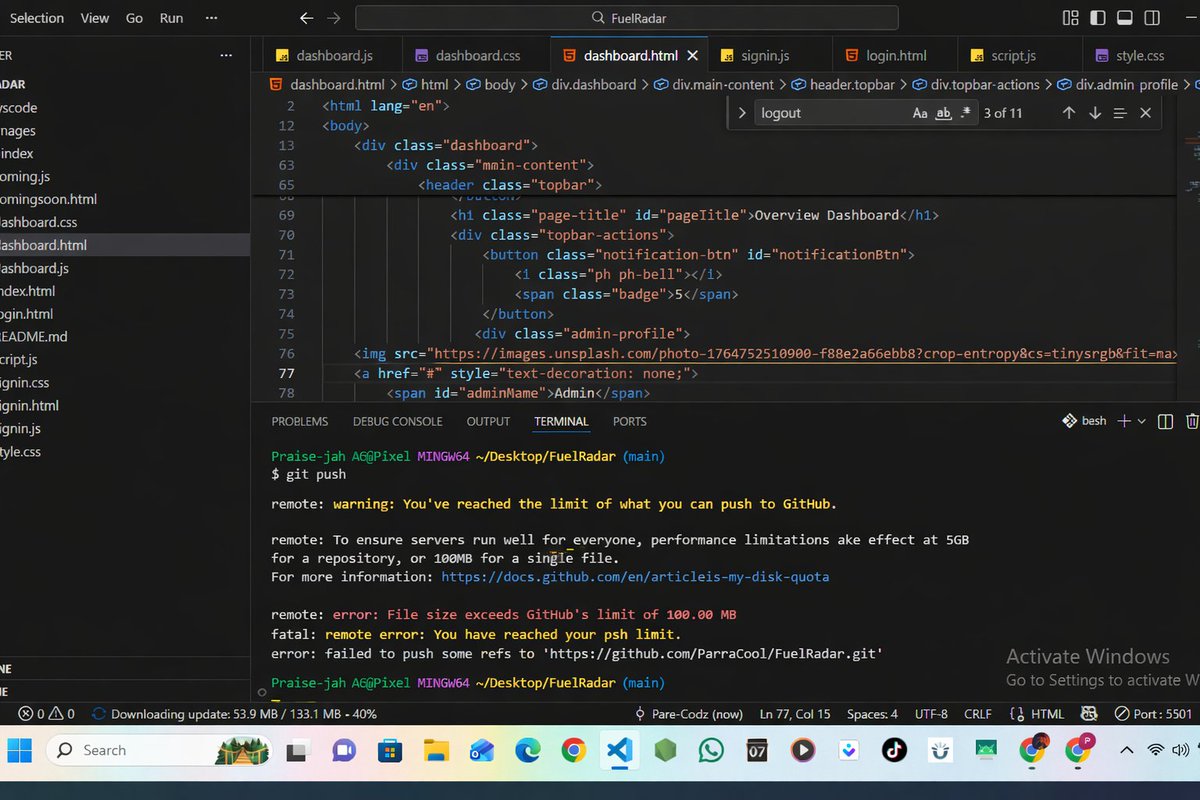Click the search next match arrow
The height and width of the screenshot is (800, 1200).
pos(1094,113)
